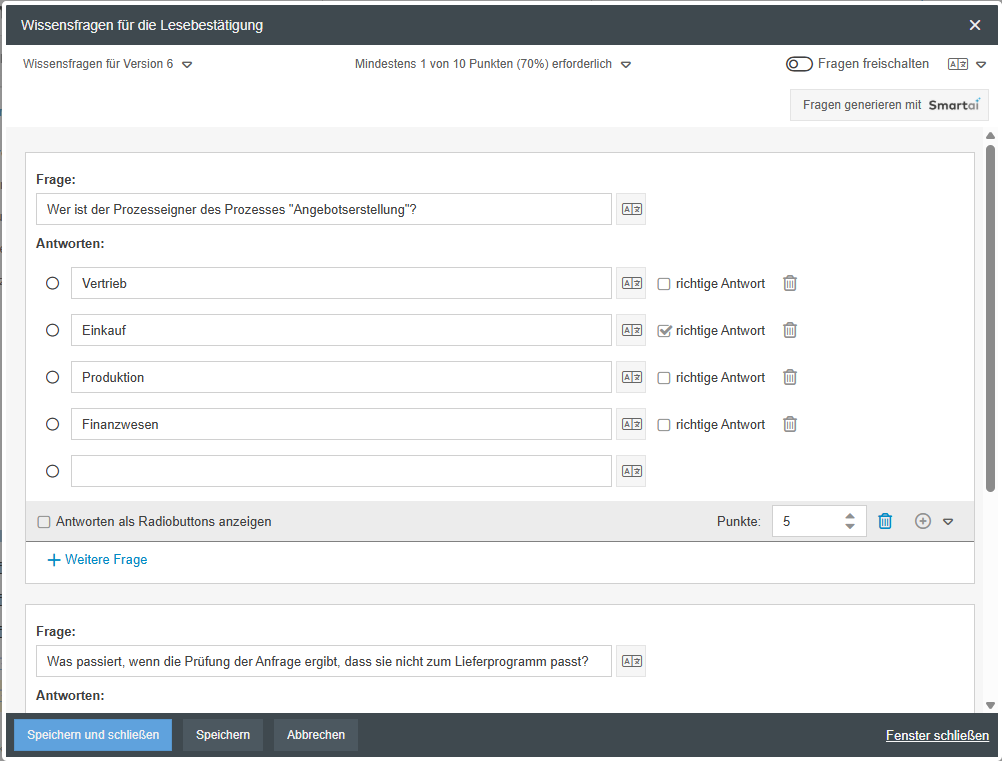The width and height of the screenshot is (1002, 761).
Task: Click the Angebotserstellung question text field
Action: coord(324,210)
